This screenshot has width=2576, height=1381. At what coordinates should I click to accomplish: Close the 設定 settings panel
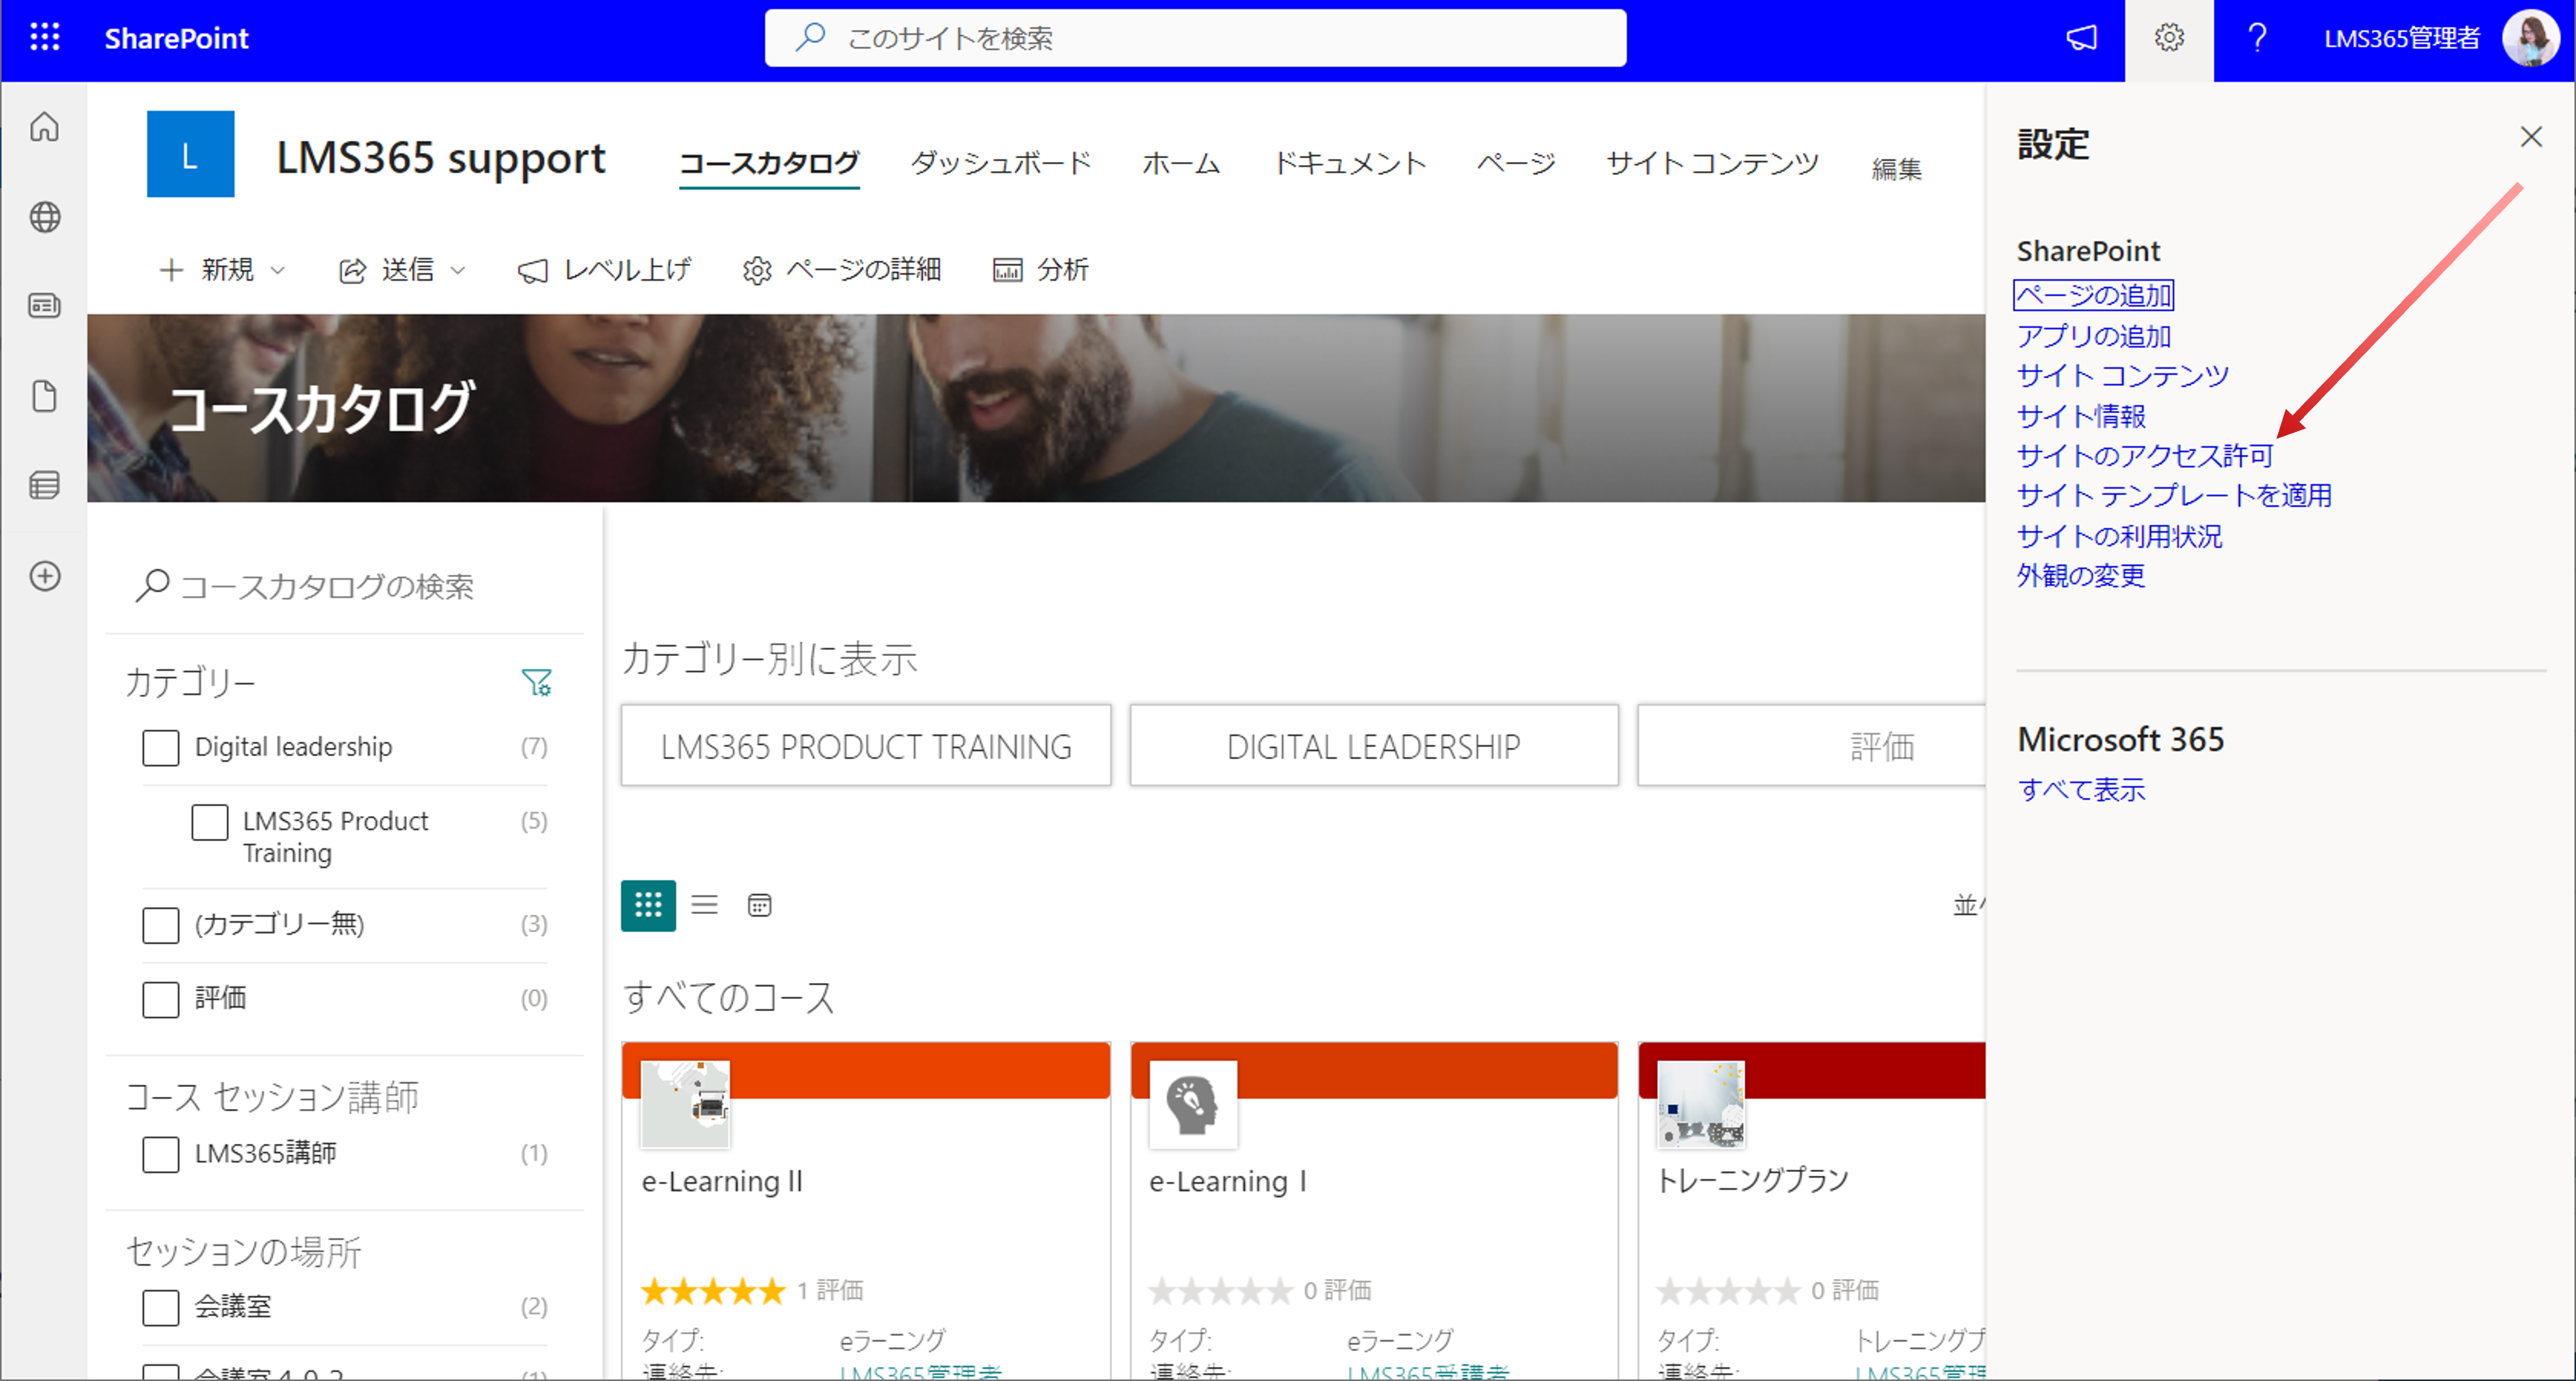coord(2530,137)
